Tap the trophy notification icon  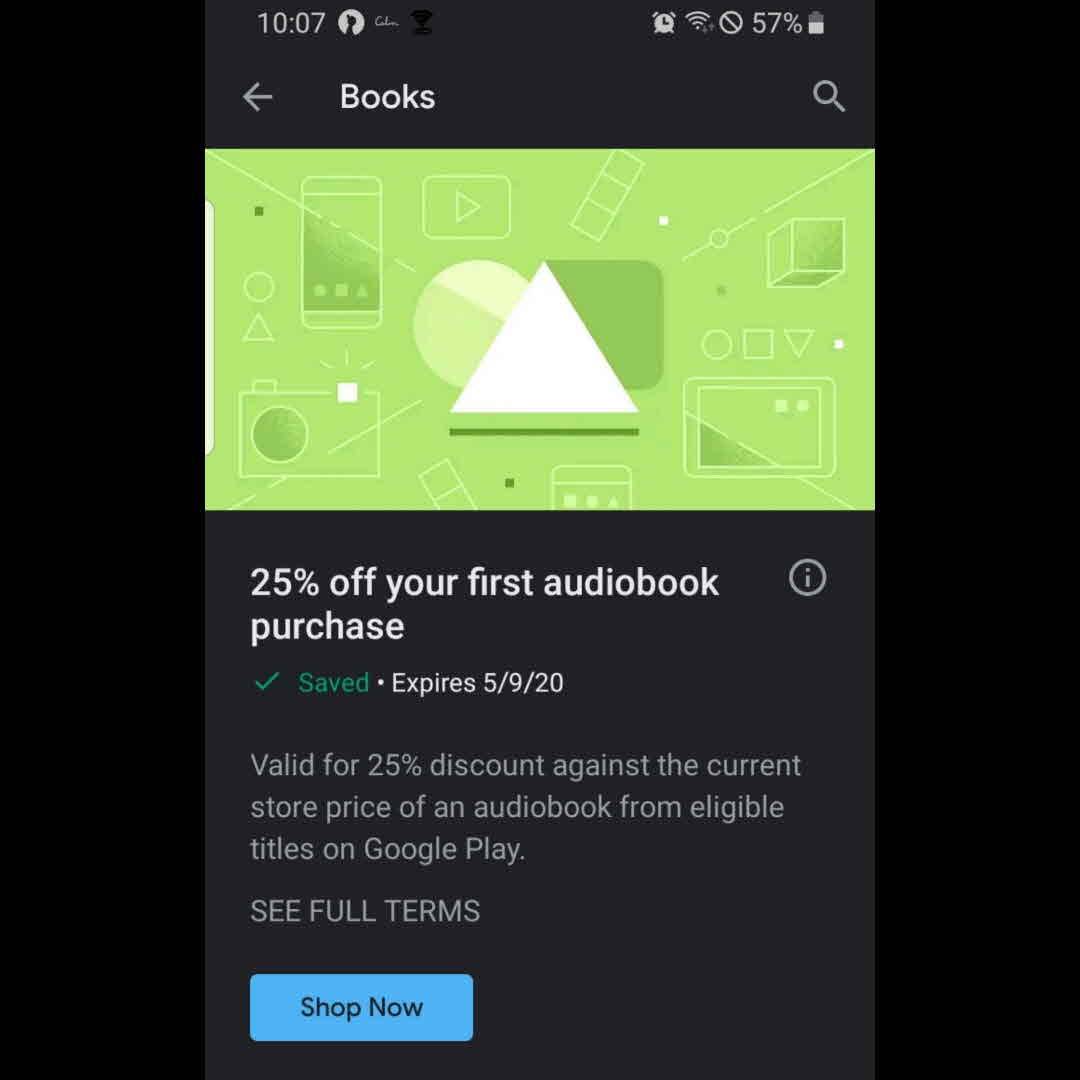pos(422,23)
